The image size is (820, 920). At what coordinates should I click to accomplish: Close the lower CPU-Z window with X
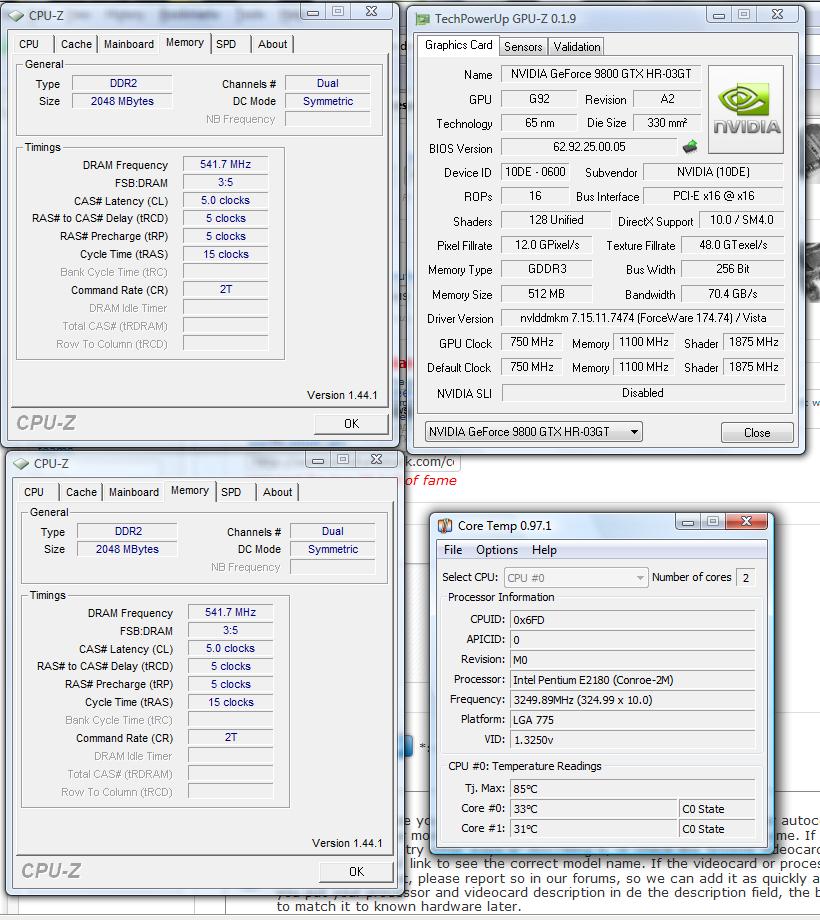[x=377, y=459]
